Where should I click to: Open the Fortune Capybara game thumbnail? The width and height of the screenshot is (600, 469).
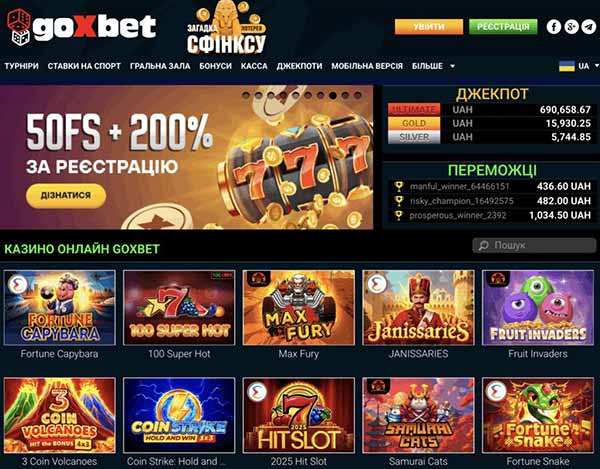59,308
